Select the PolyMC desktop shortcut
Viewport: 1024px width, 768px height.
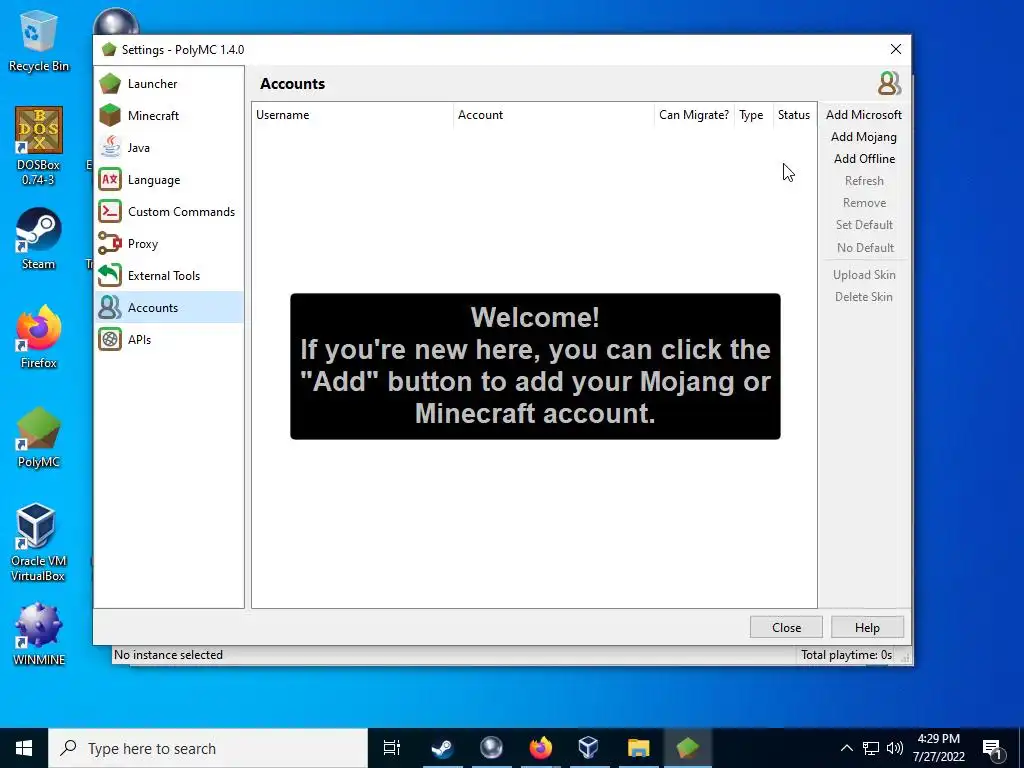pyautogui.click(x=39, y=438)
